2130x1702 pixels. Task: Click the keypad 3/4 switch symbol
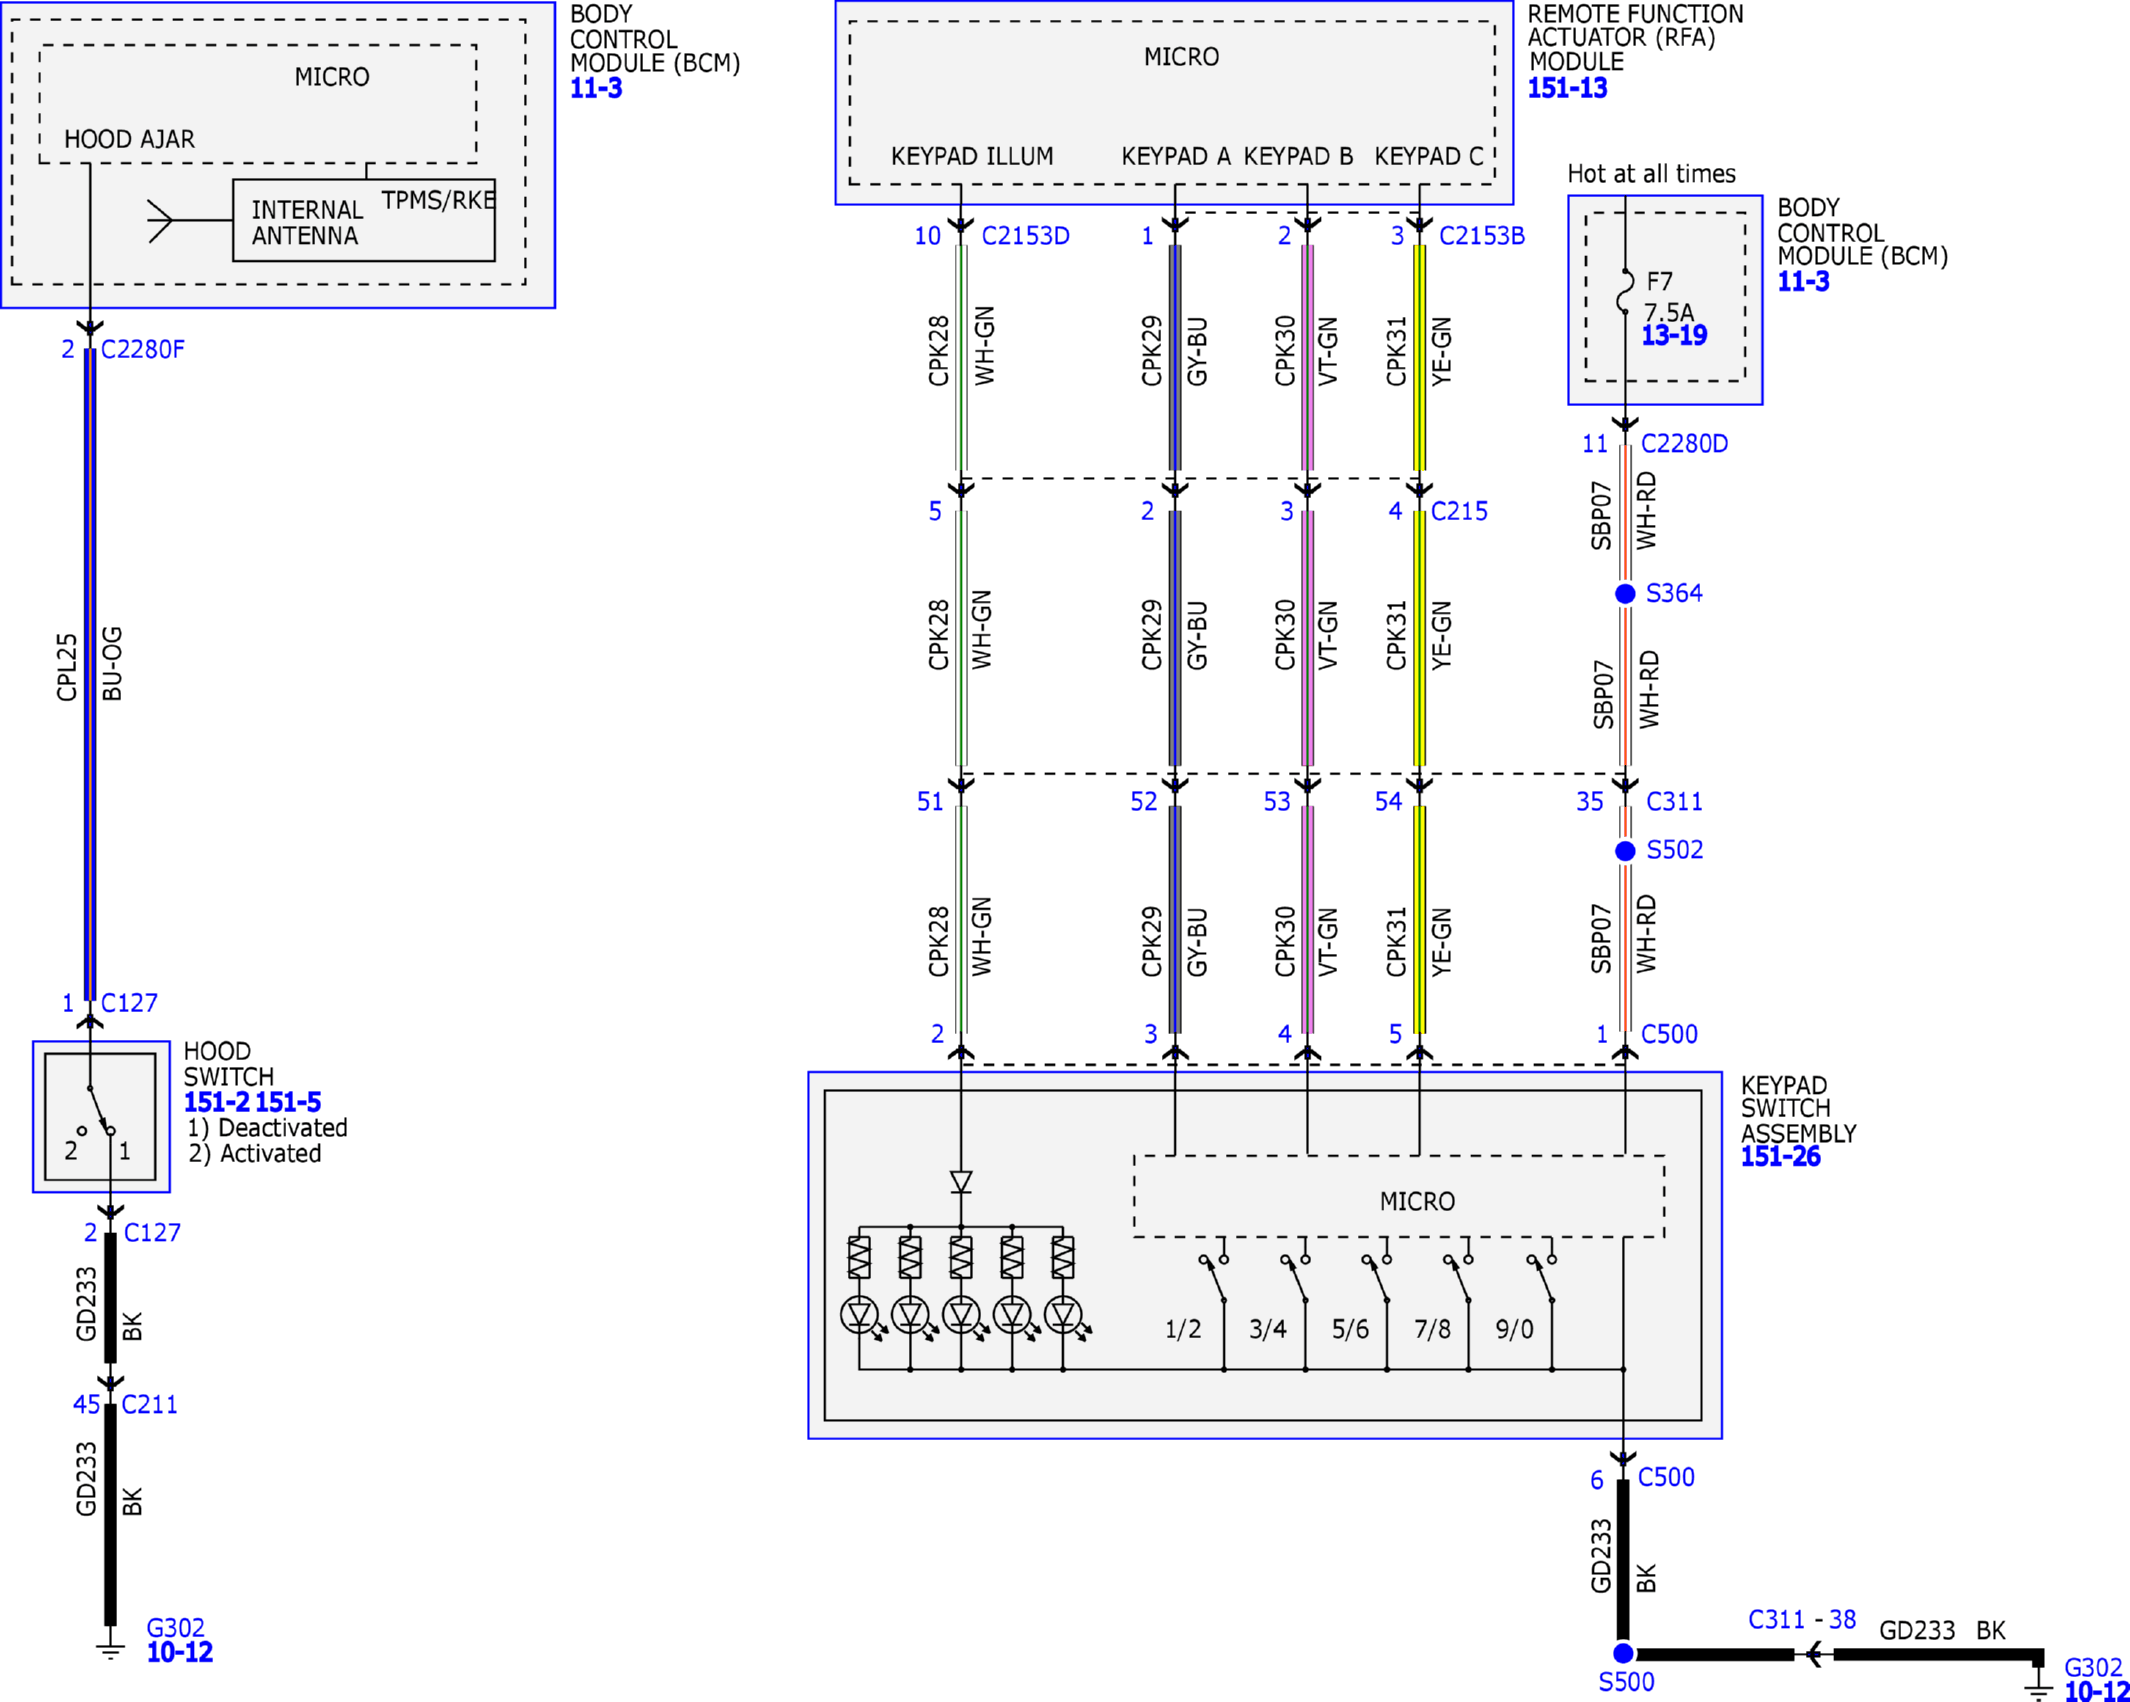click(x=1296, y=1280)
